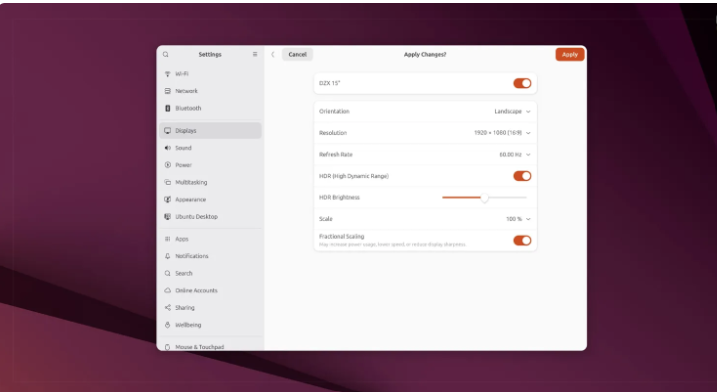Click the "Fractional Scaling" label text
The height and width of the screenshot is (392, 717).
[342, 236]
